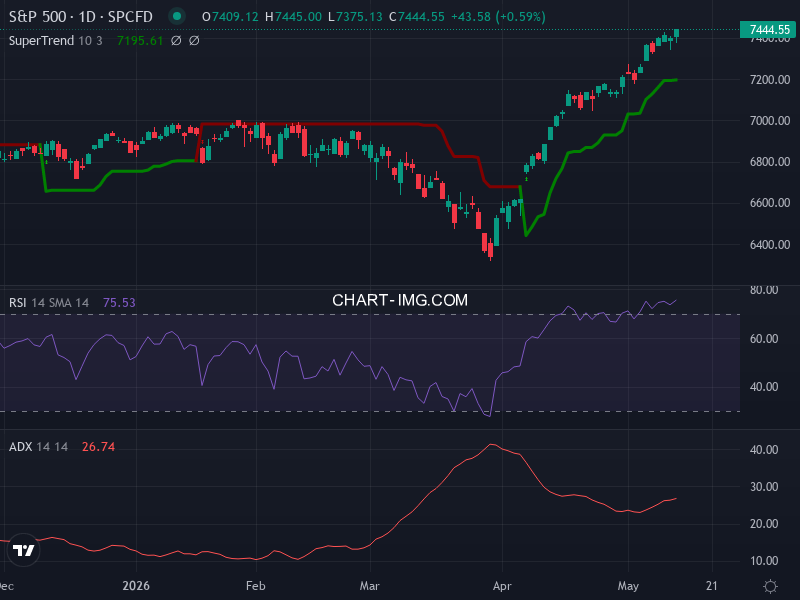Screen dimensions: 800x600
Task: Click the RSI 40.00 axis label
Action: [x=764, y=387]
